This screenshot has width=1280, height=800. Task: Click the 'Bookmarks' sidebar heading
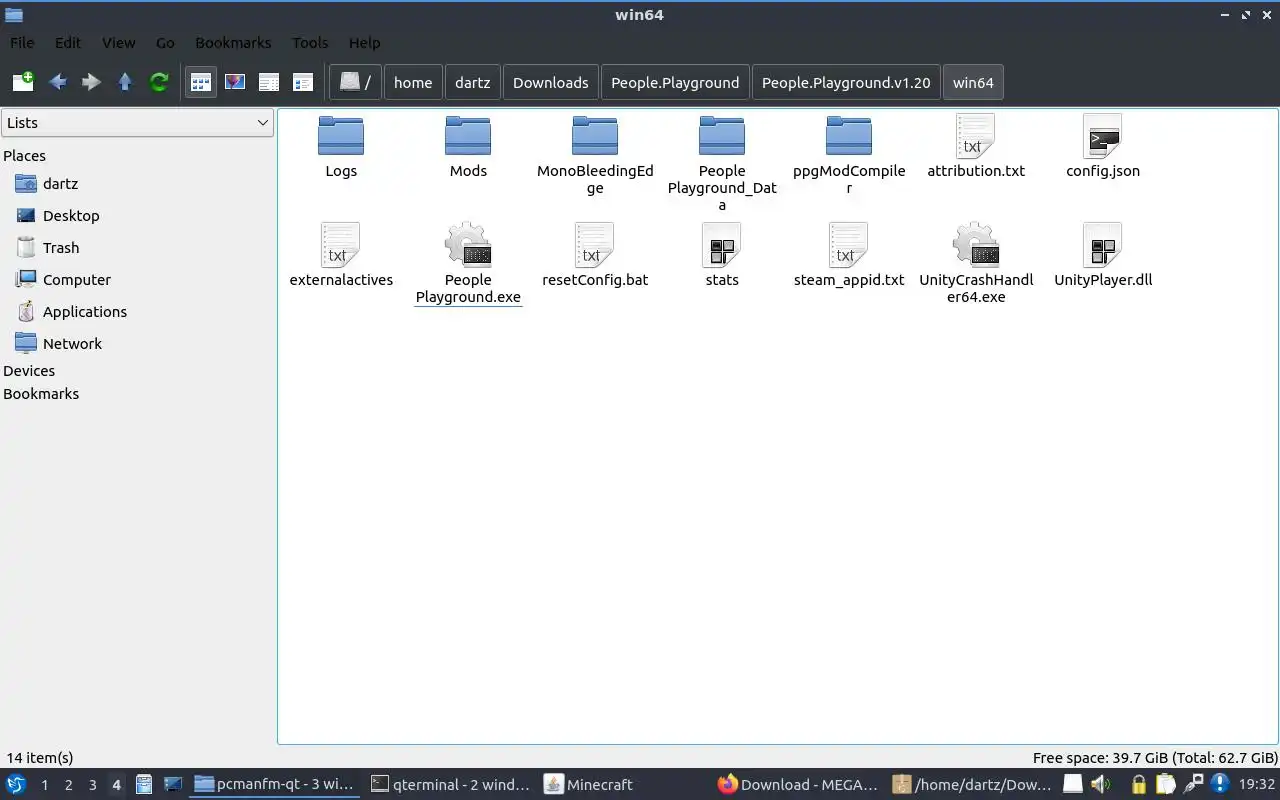41,394
